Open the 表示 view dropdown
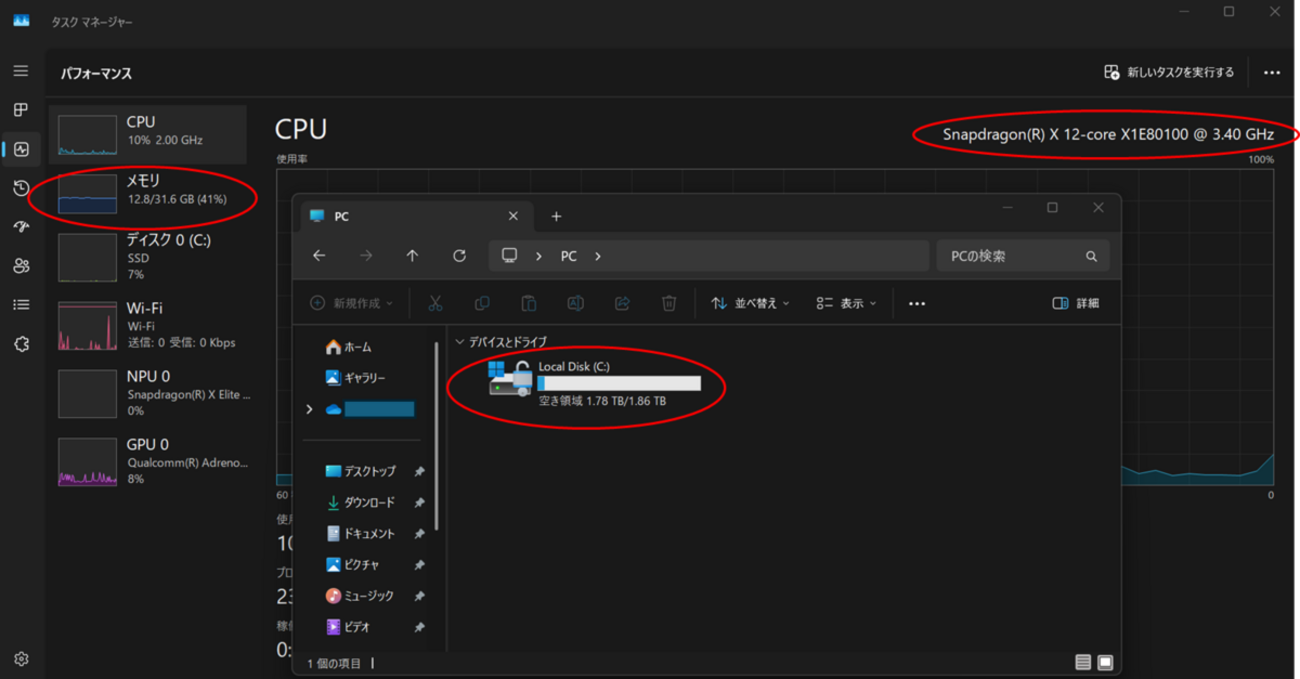Screen dimensions: 1300x679 [846, 303]
